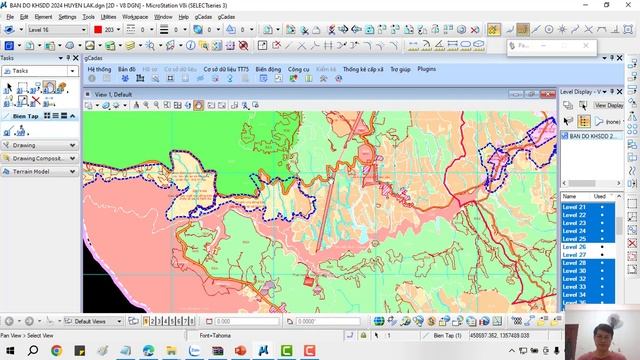Open the Level Manager stacked-layers icon

130,45
